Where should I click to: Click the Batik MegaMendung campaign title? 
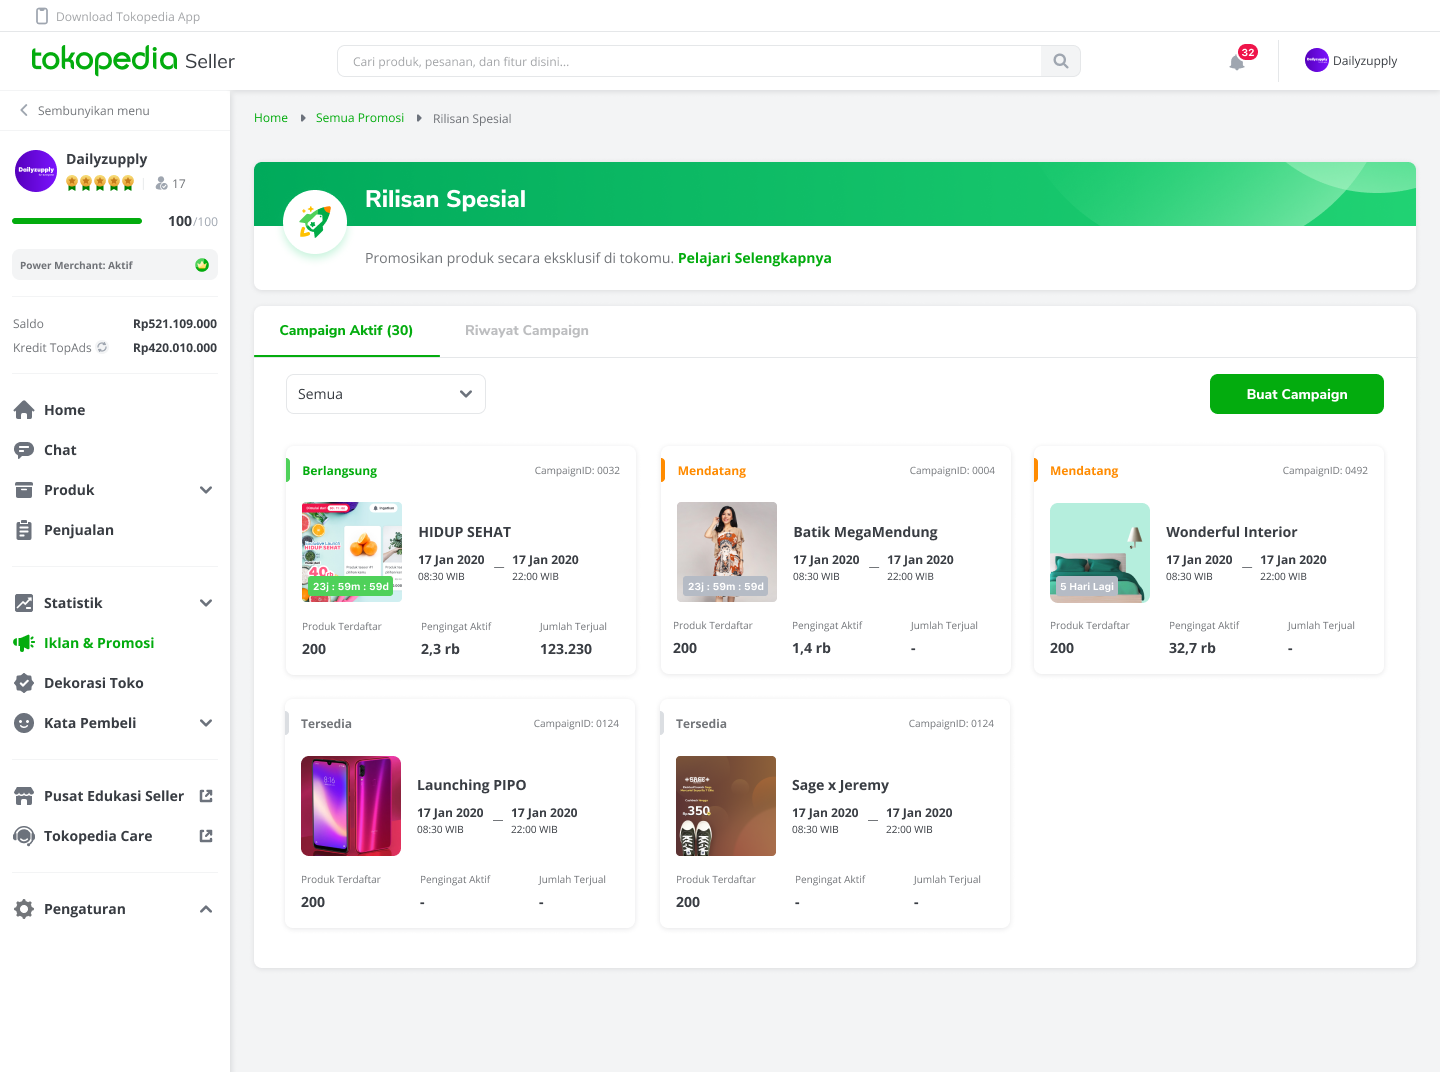click(866, 532)
